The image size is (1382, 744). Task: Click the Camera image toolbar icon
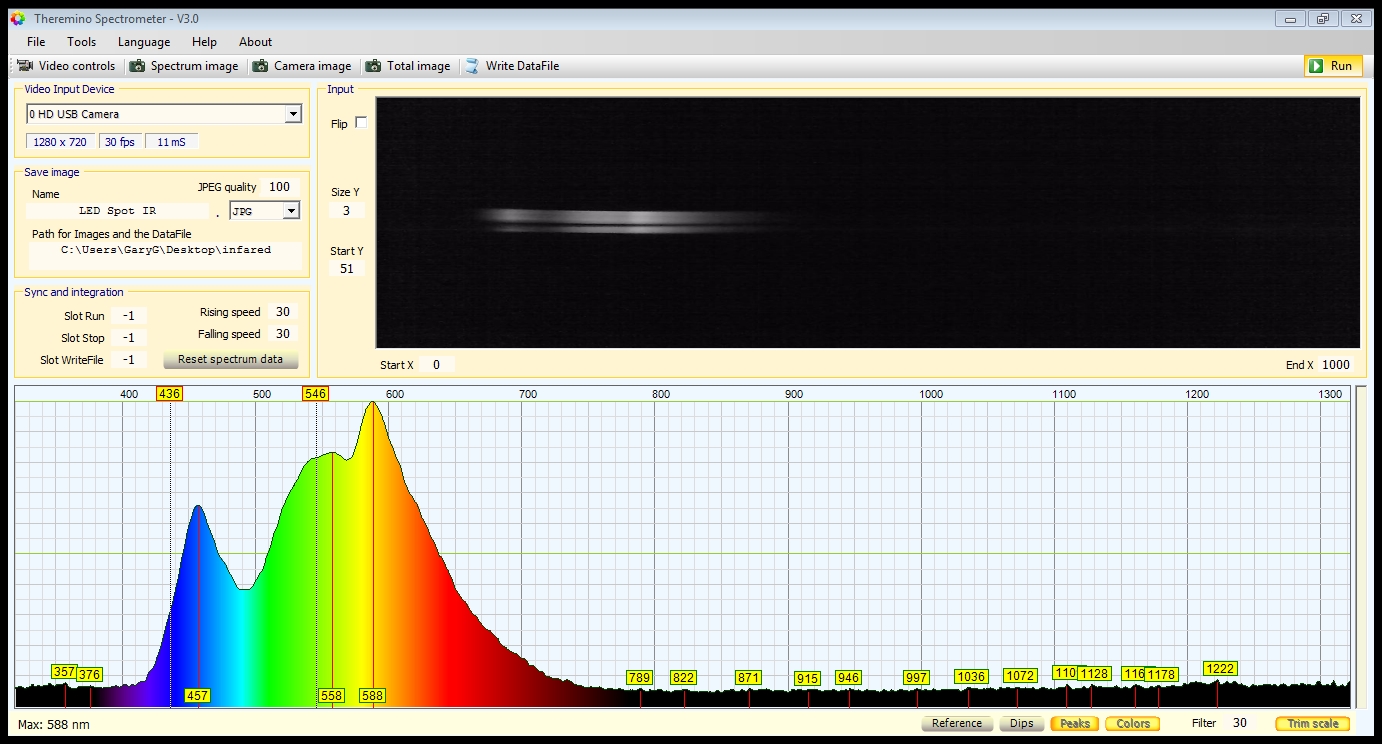pyautogui.click(x=260, y=66)
